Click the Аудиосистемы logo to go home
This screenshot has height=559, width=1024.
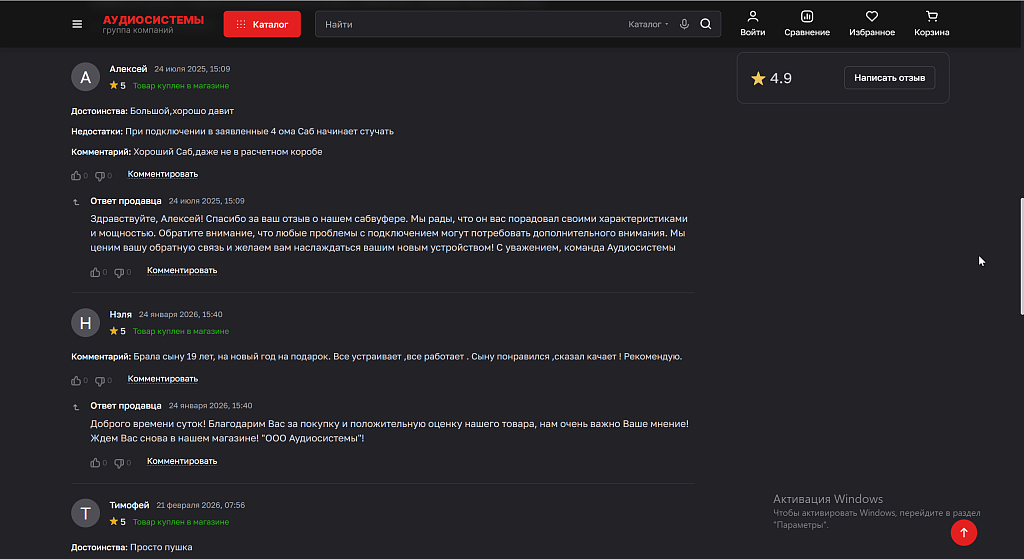[153, 24]
